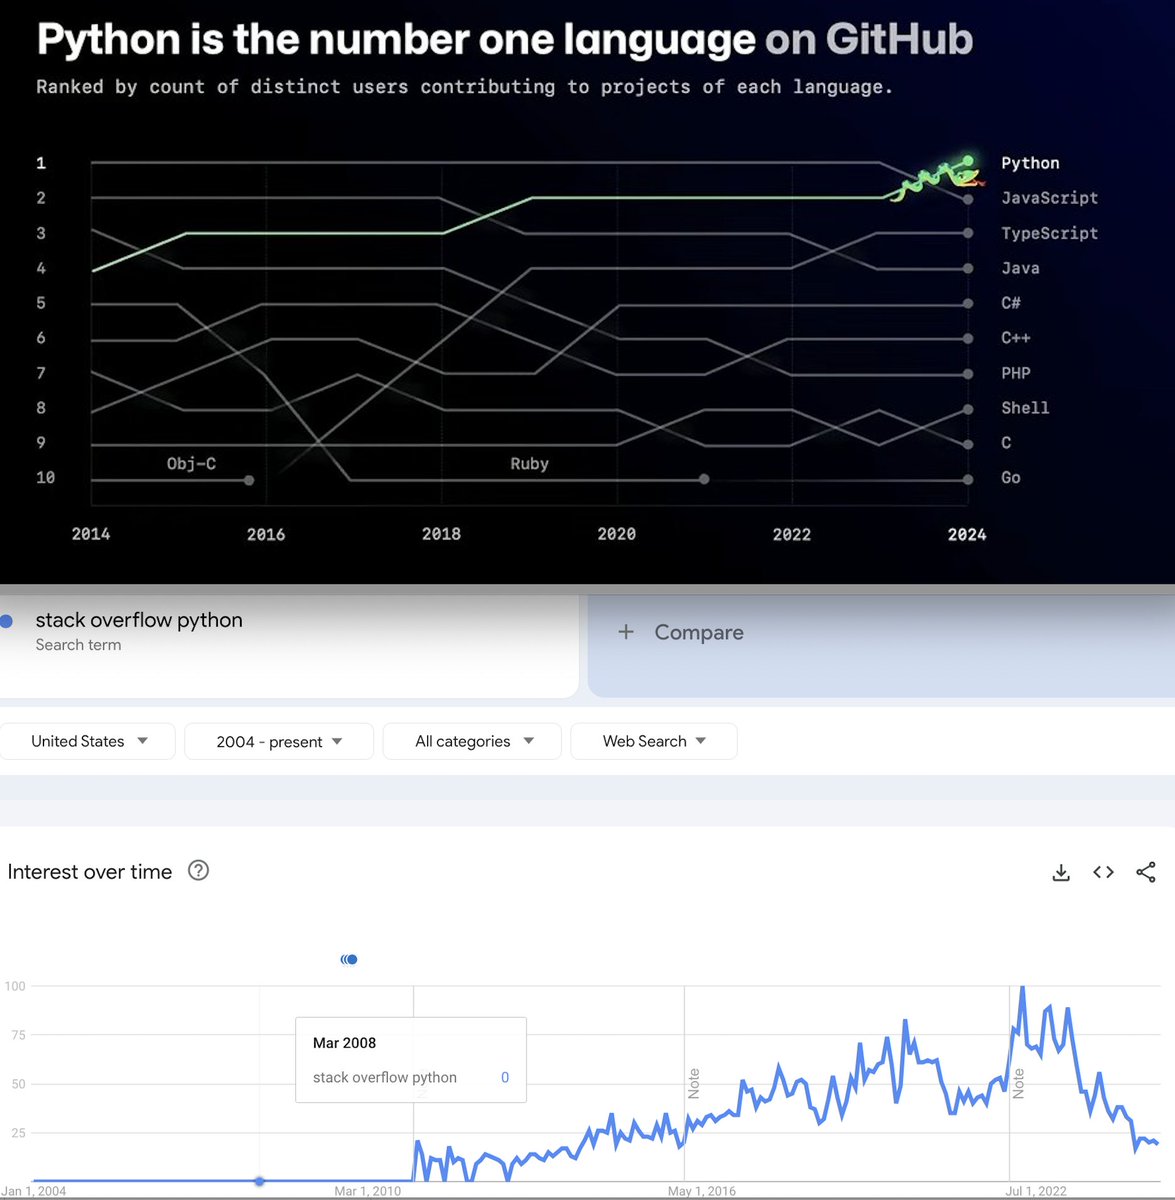Click the Obj-C label on the chart
Image resolution: width=1175 pixels, height=1200 pixels.
point(191,464)
